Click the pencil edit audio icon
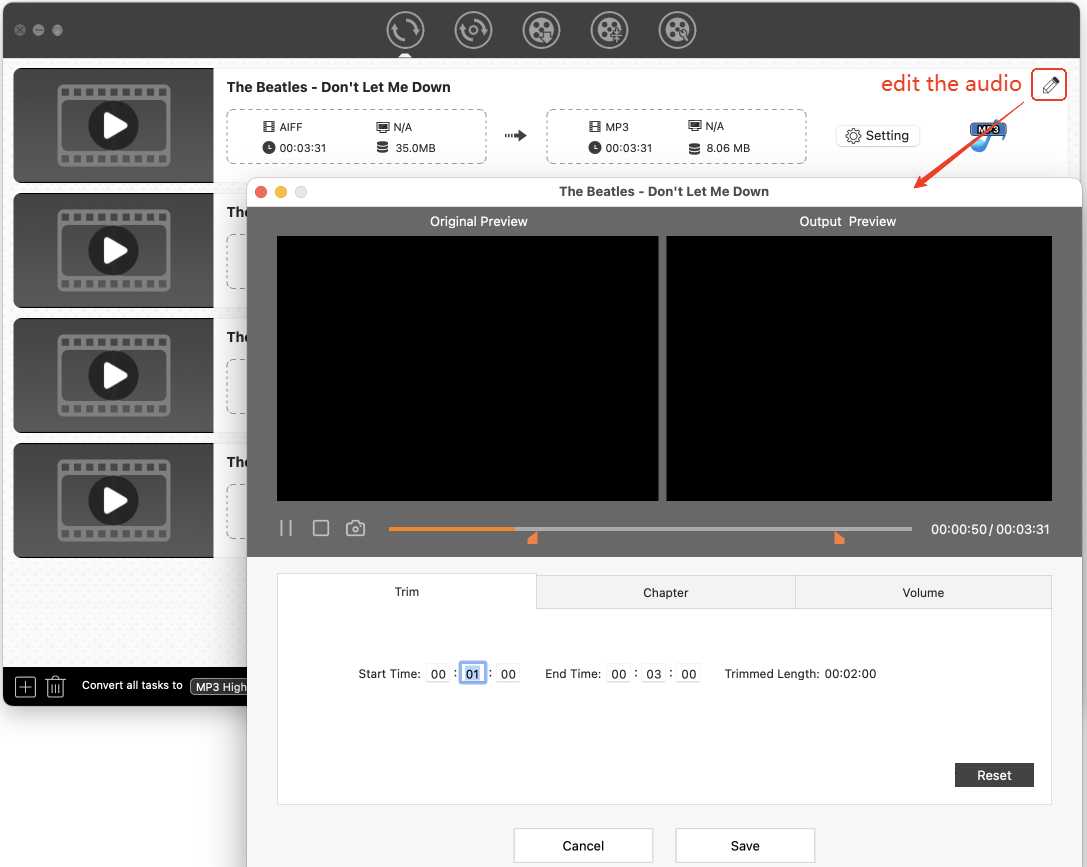Image resolution: width=1087 pixels, height=867 pixels. [1049, 85]
